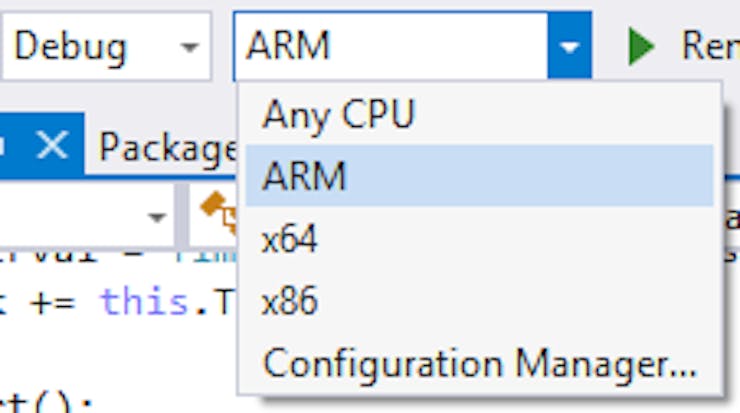The height and width of the screenshot is (413, 740).
Task: Click the ARM platform combo box field
Action: click(x=391, y=46)
